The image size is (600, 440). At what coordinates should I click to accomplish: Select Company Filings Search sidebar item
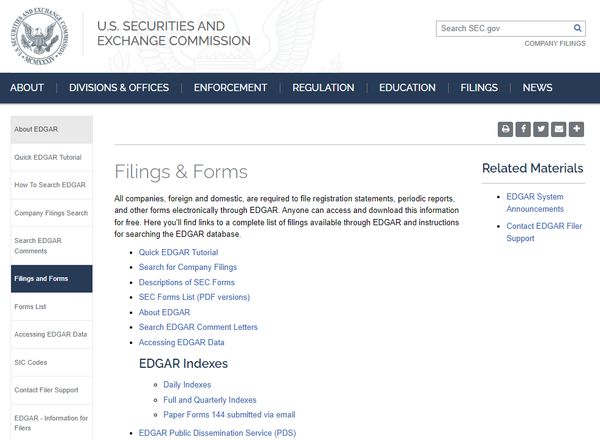[x=52, y=213]
